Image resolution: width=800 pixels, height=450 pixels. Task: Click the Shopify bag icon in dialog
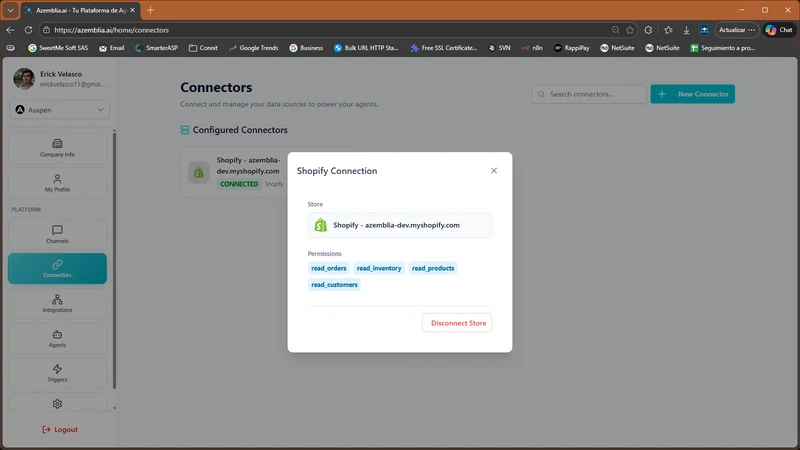pos(320,225)
